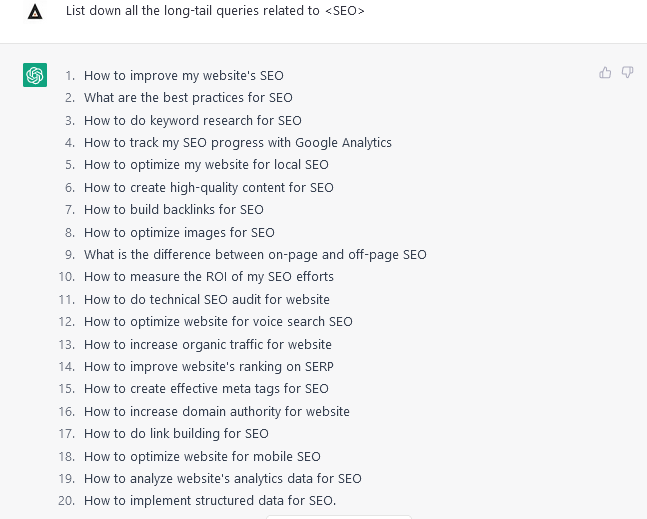Click 'How to do keyword research for SEO'
The height and width of the screenshot is (519, 647).
click(193, 120)
